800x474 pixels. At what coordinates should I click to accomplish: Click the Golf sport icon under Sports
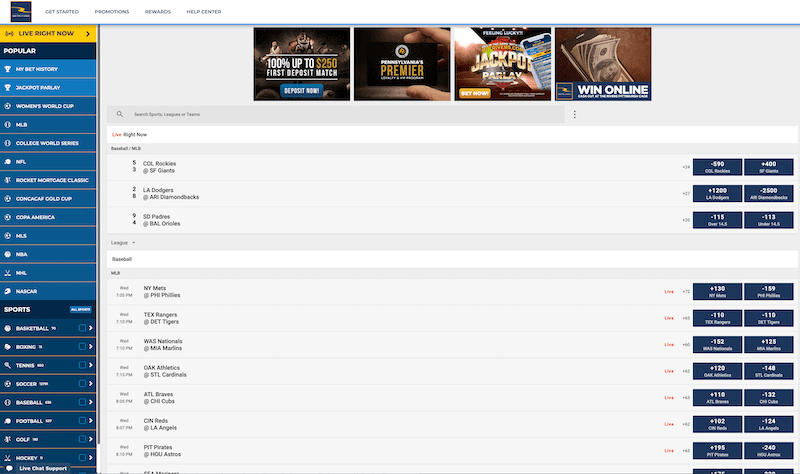click(8, 439)
